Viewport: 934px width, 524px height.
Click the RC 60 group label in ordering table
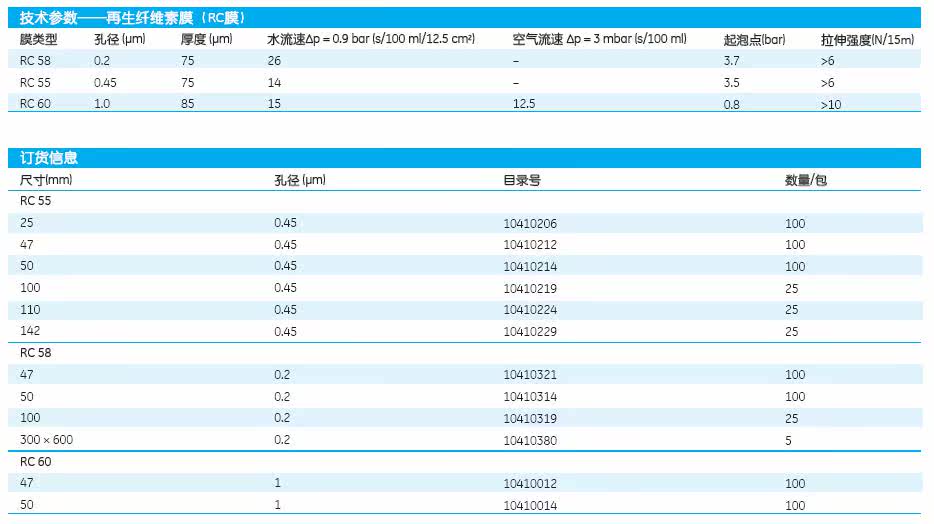pyautogui.click(x=36, y=461)
